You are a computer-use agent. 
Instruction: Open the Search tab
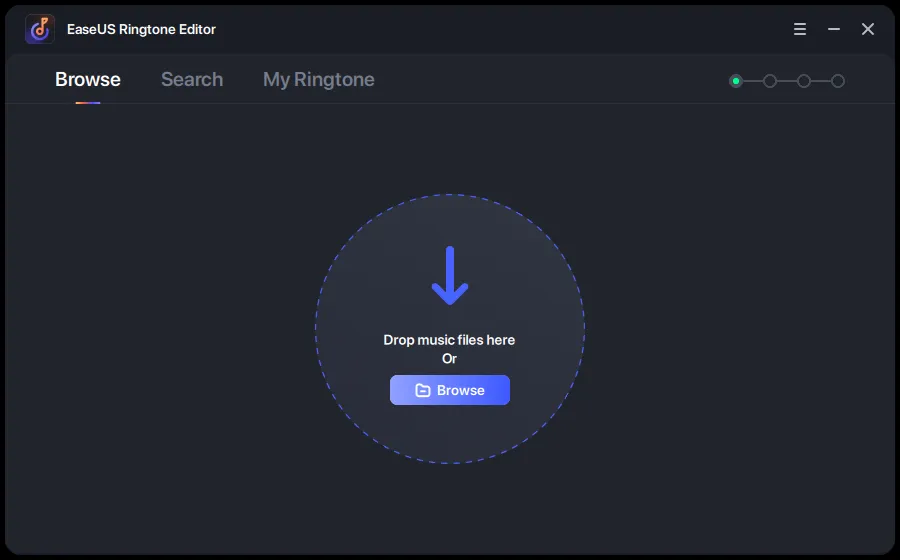click(x=192, y=80)
